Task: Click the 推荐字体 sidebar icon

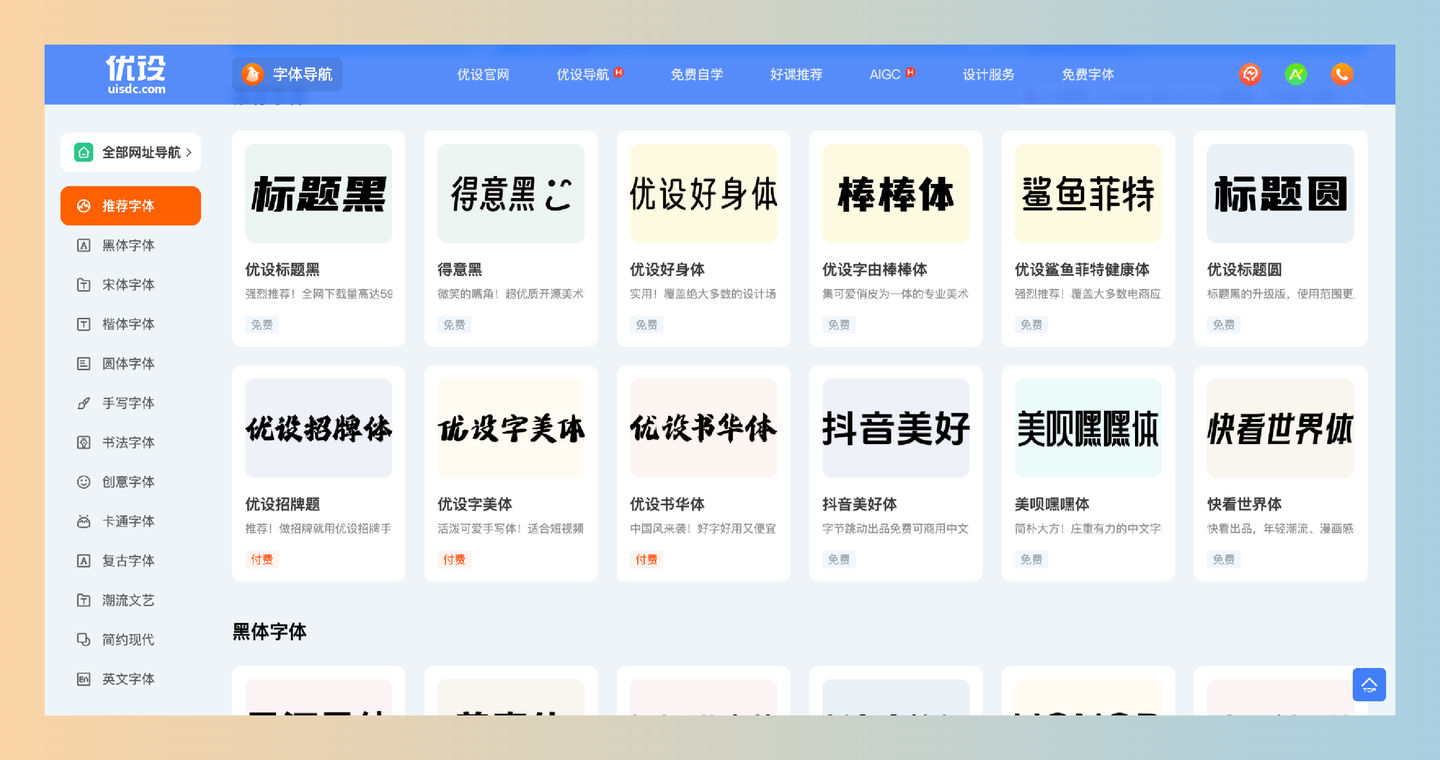Action: [84, 206]
